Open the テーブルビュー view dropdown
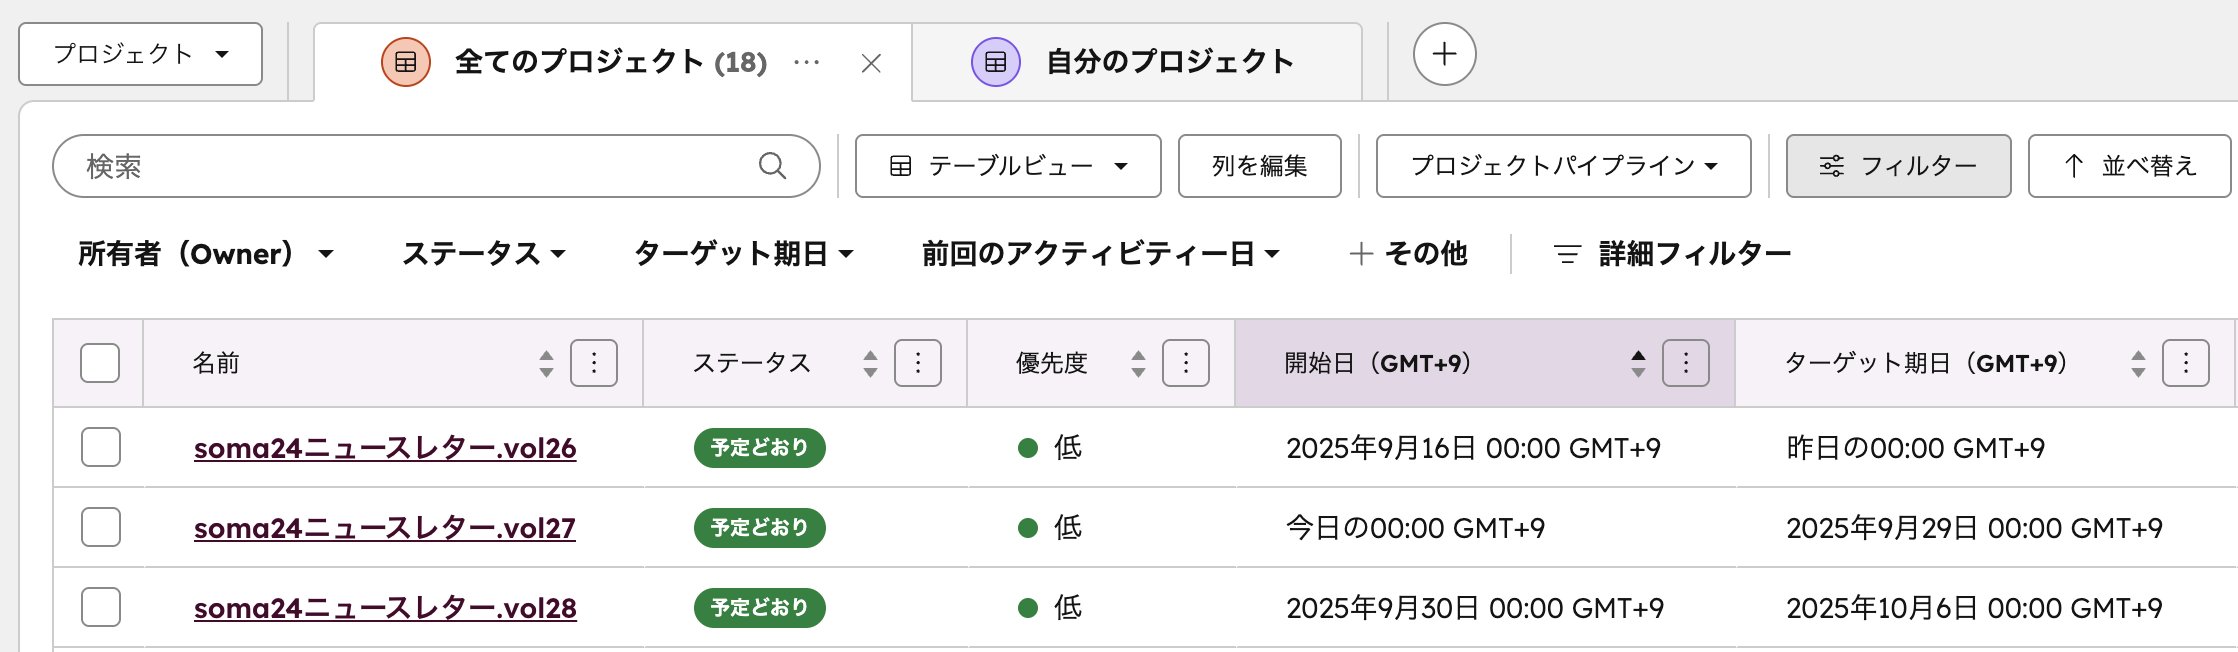The height and width of the screenshot is (652, 2238). click(1008, 166)
